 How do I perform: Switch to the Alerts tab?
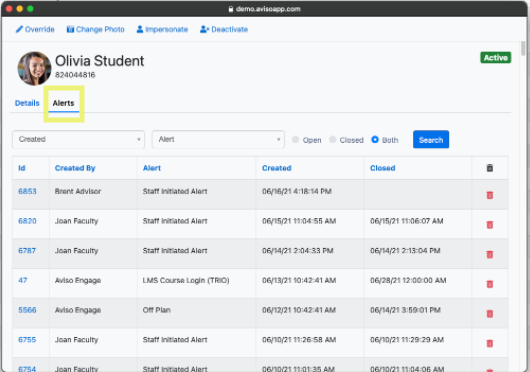click(x=63, y=103)
